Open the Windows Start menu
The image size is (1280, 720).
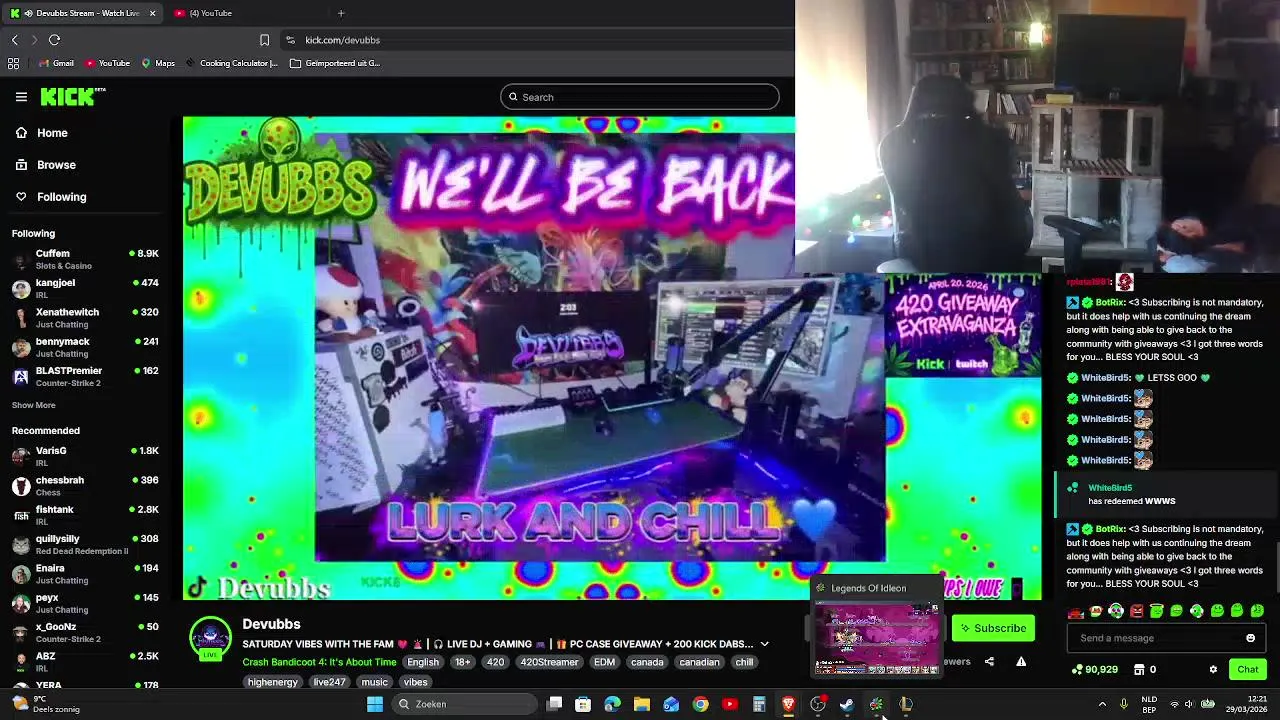click(x=375, y=704)
